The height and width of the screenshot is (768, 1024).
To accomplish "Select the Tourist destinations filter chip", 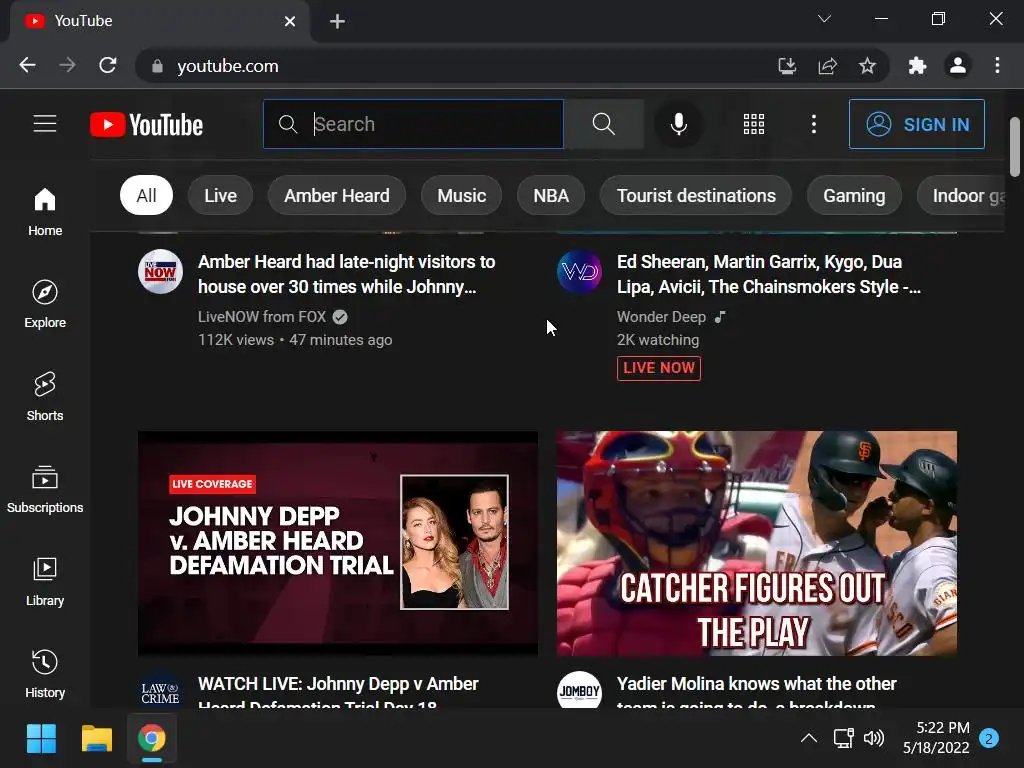I will tap(696, 195).
